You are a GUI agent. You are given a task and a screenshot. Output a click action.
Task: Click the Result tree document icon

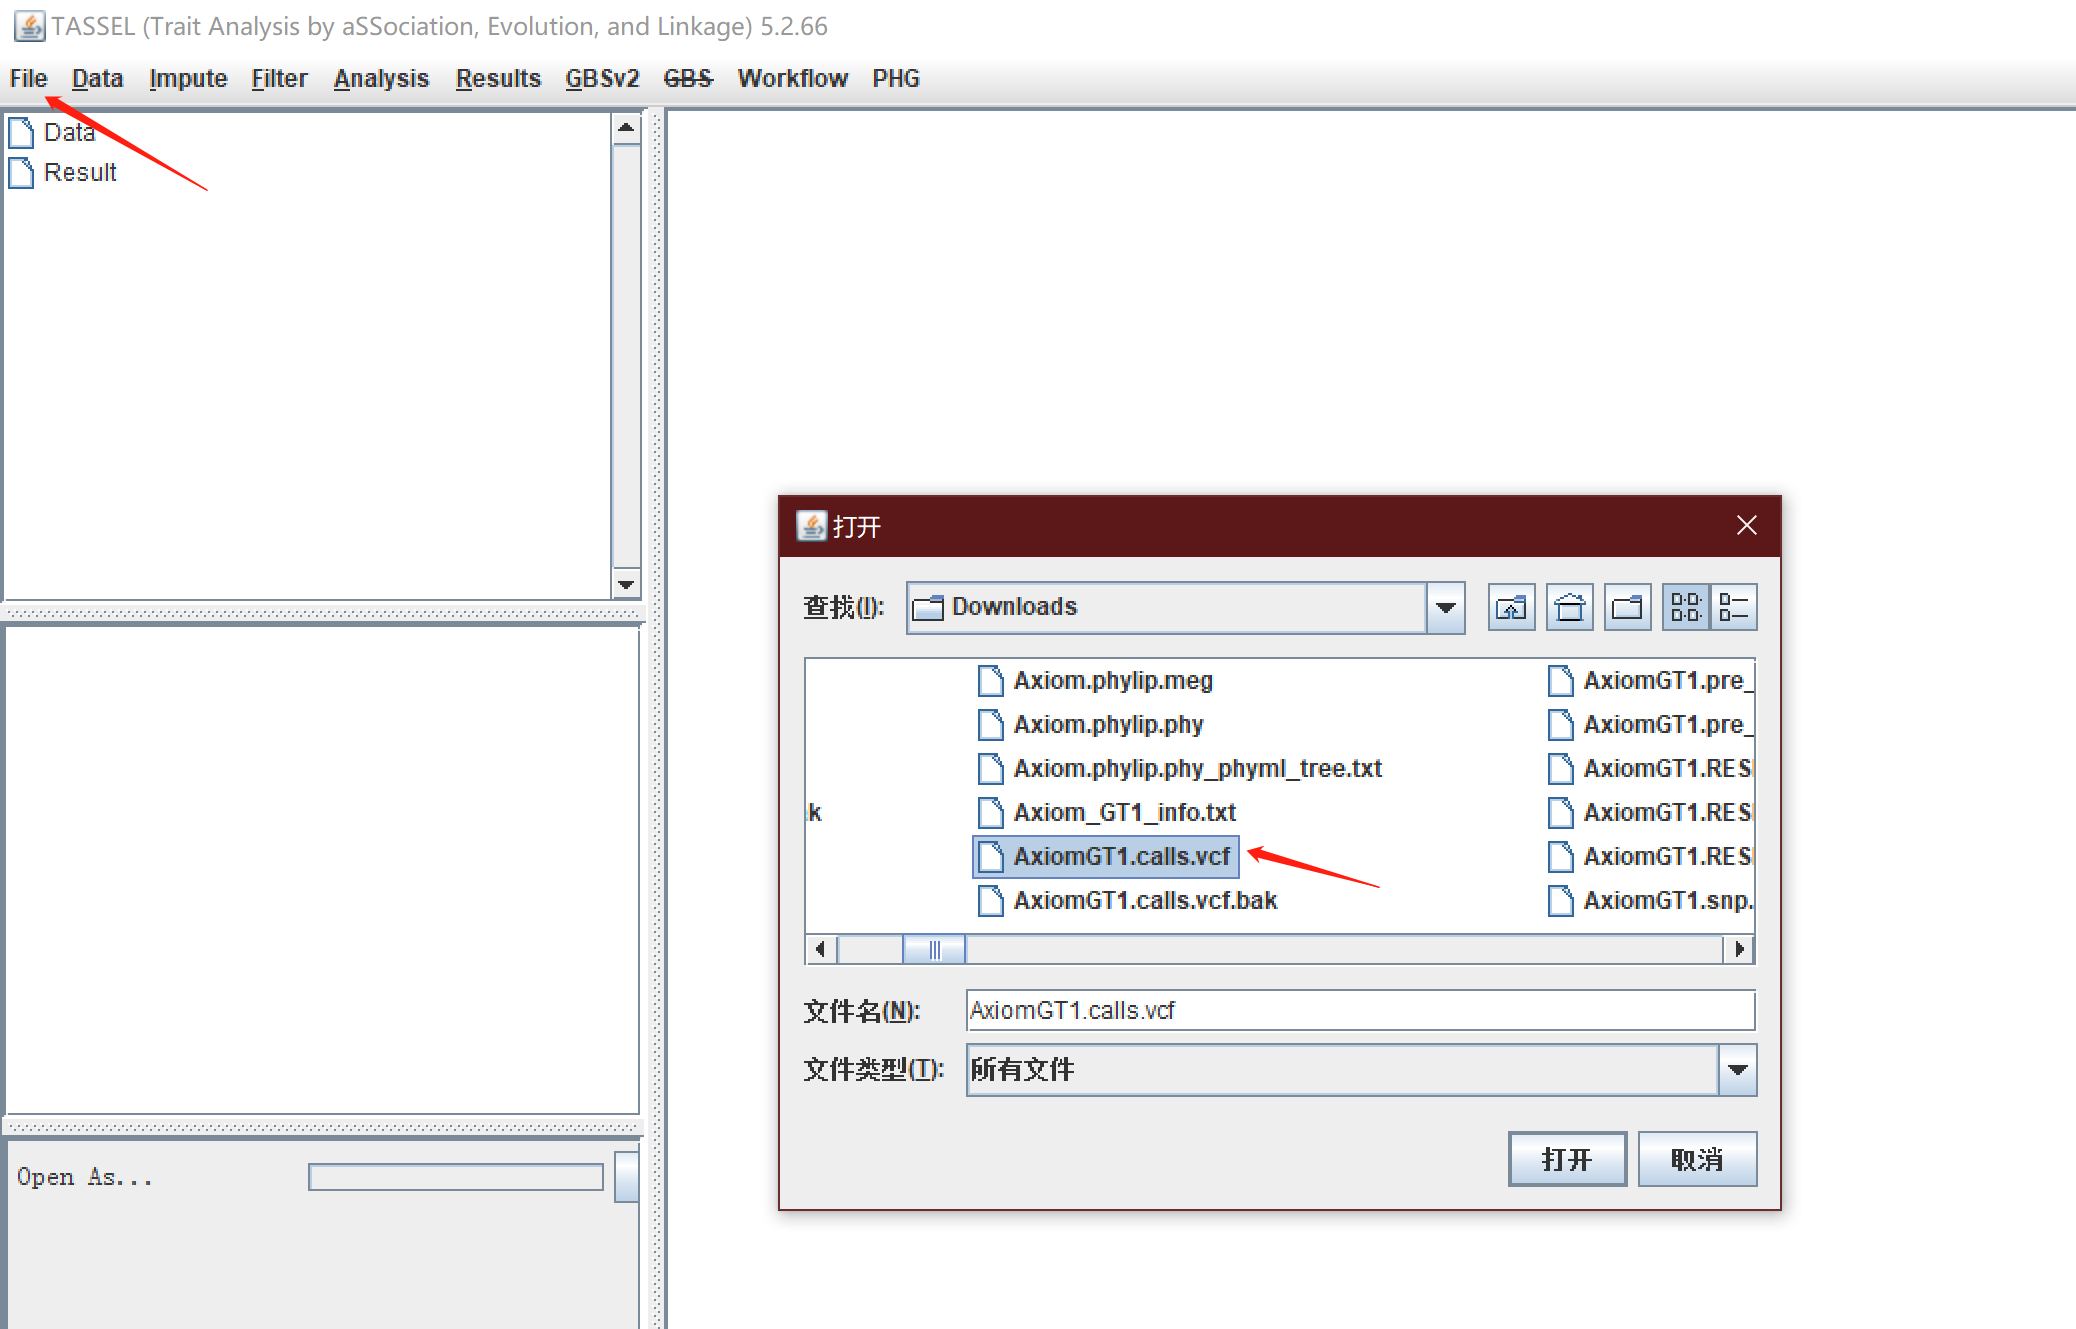click(21, 172)
